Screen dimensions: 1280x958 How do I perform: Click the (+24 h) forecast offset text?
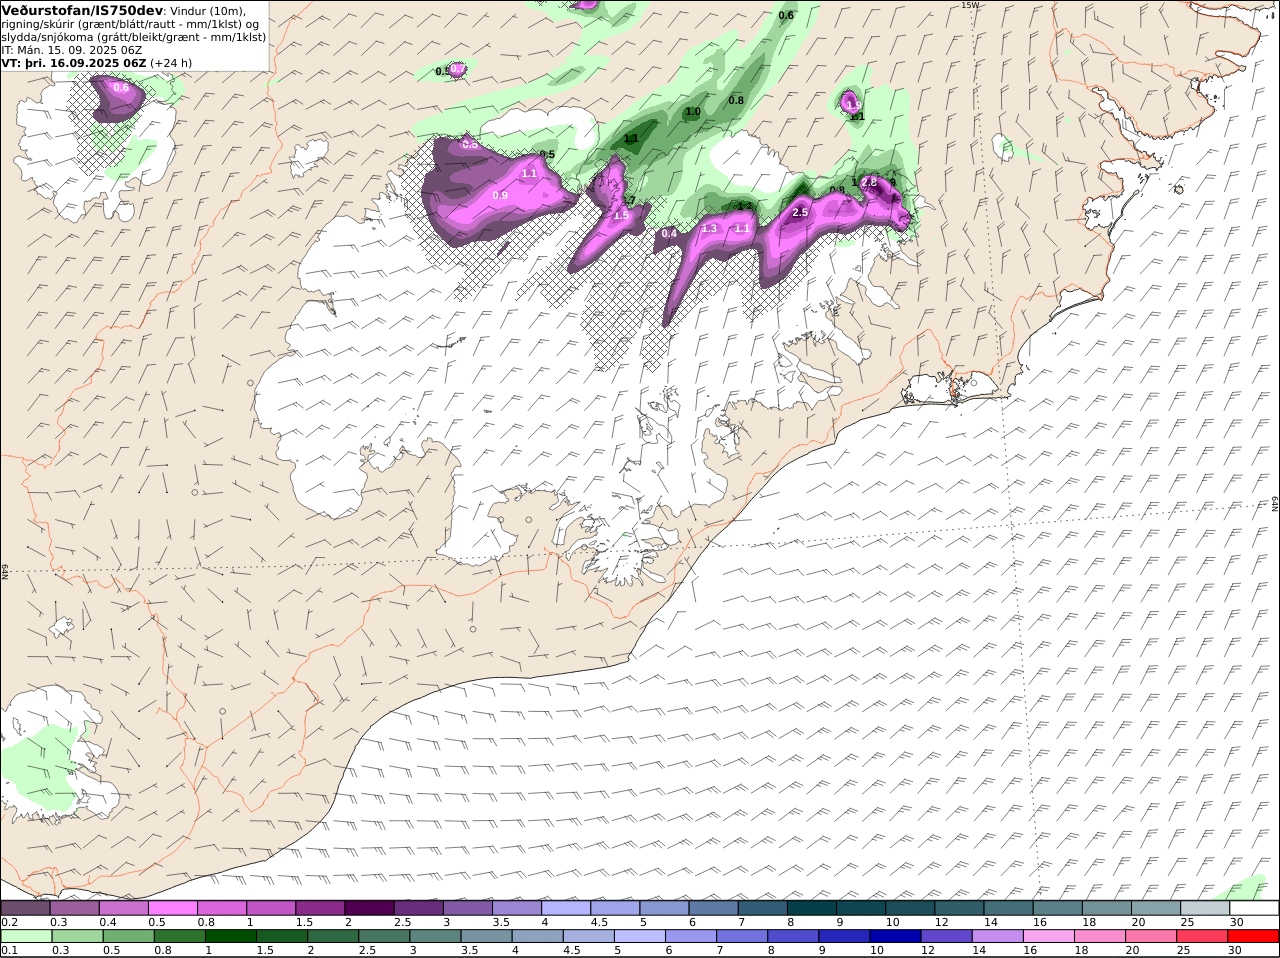coord(171,62)
